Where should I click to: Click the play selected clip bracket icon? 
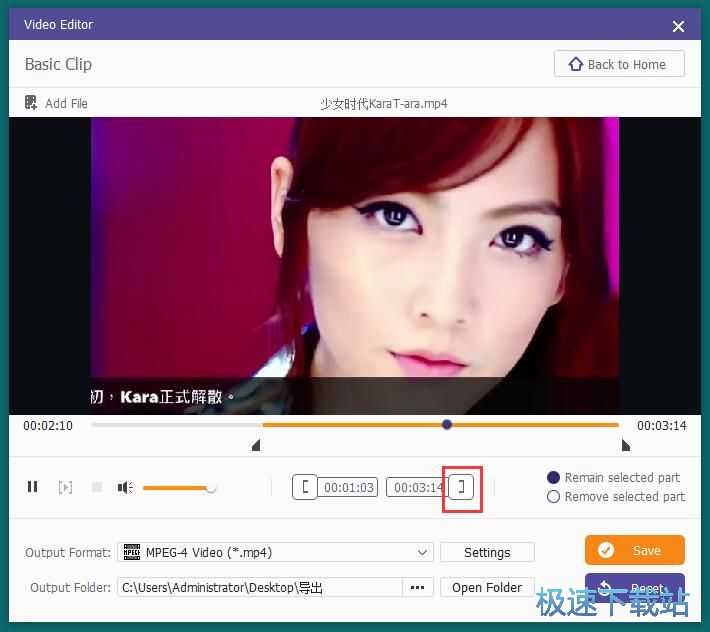[x=65, y=487]
